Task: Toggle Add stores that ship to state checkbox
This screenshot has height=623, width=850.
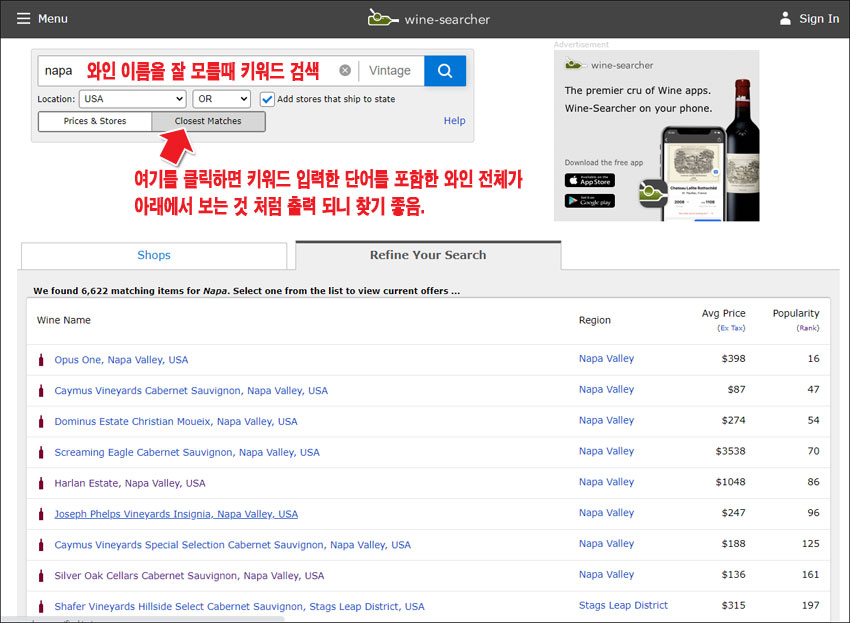Action: 267,99
